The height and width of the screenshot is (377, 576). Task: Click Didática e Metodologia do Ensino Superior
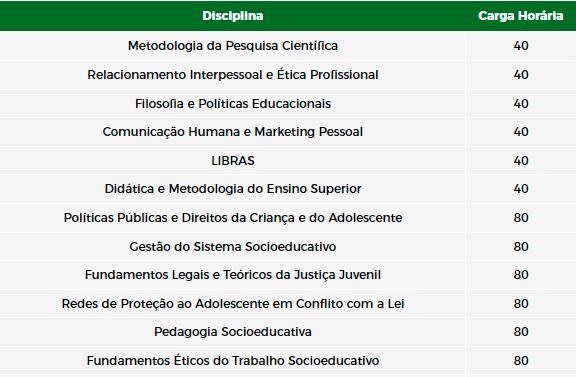coord(233,189)
